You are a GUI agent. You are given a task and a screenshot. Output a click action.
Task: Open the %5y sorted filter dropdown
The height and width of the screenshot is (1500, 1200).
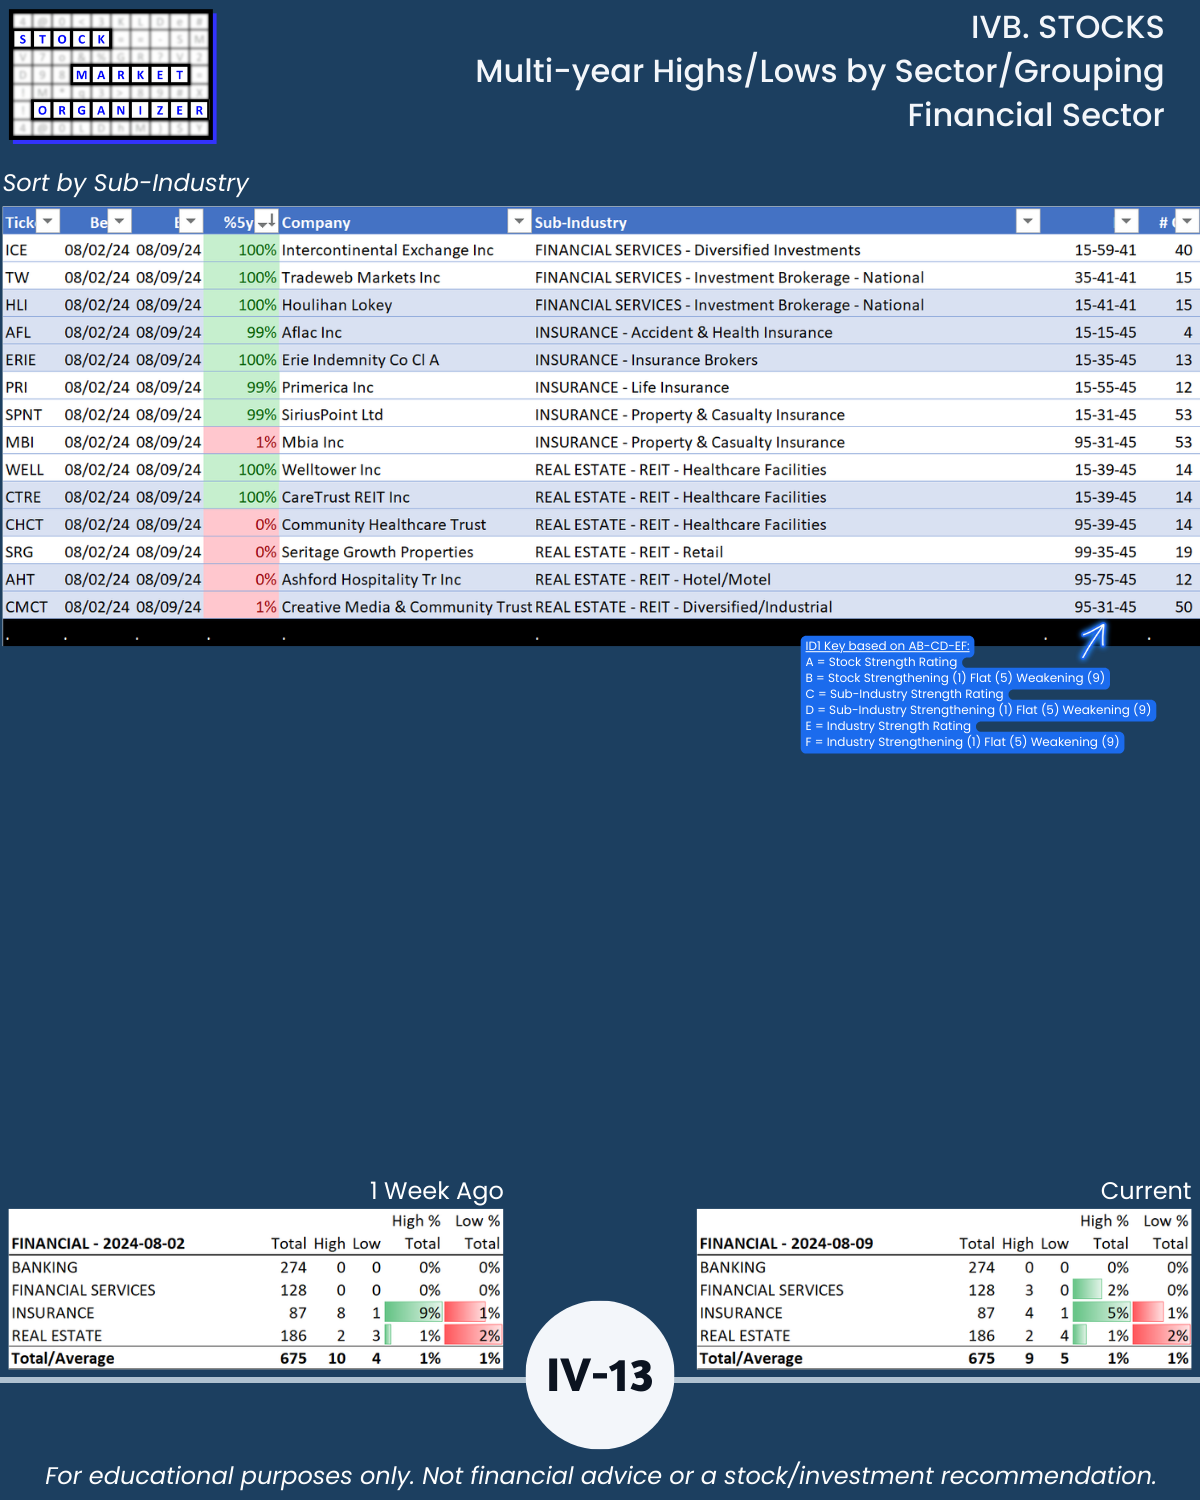click(266, 221)
